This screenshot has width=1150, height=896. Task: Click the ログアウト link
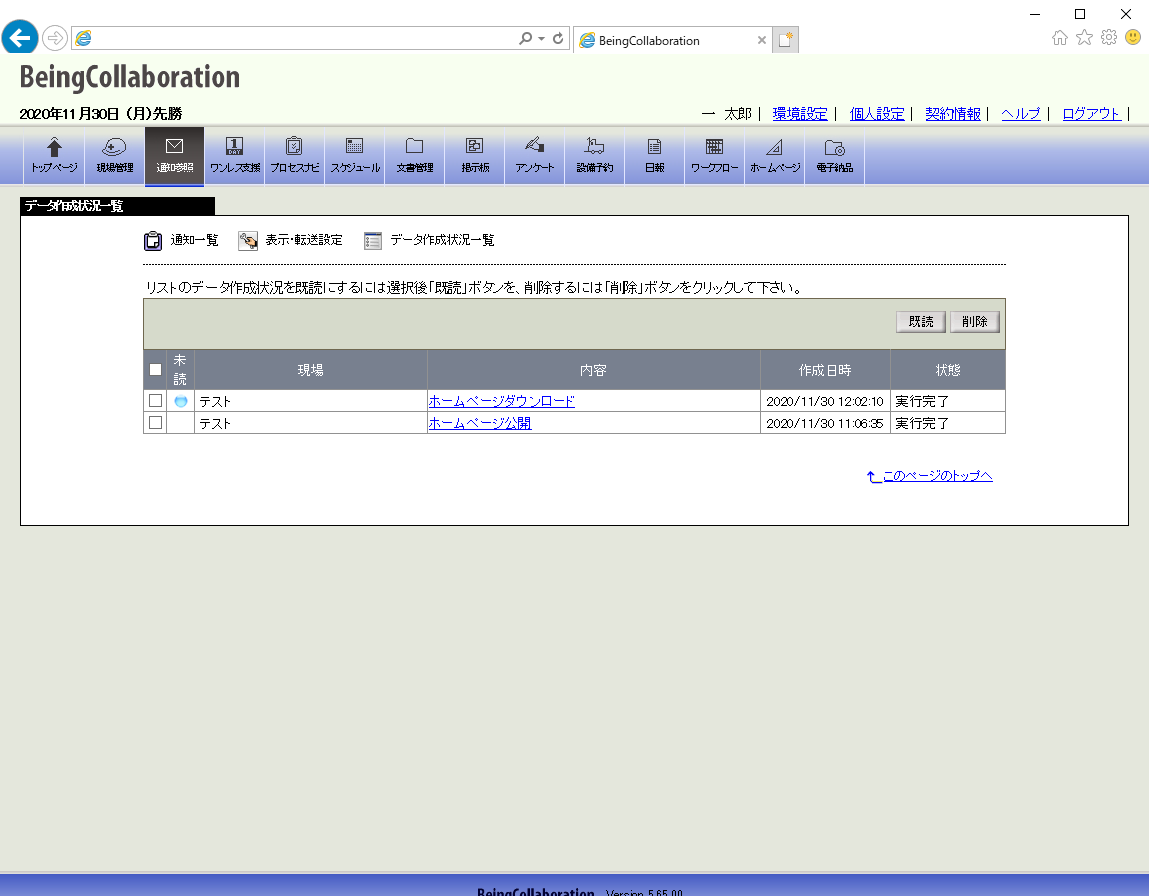click(x=1092, y=114)
